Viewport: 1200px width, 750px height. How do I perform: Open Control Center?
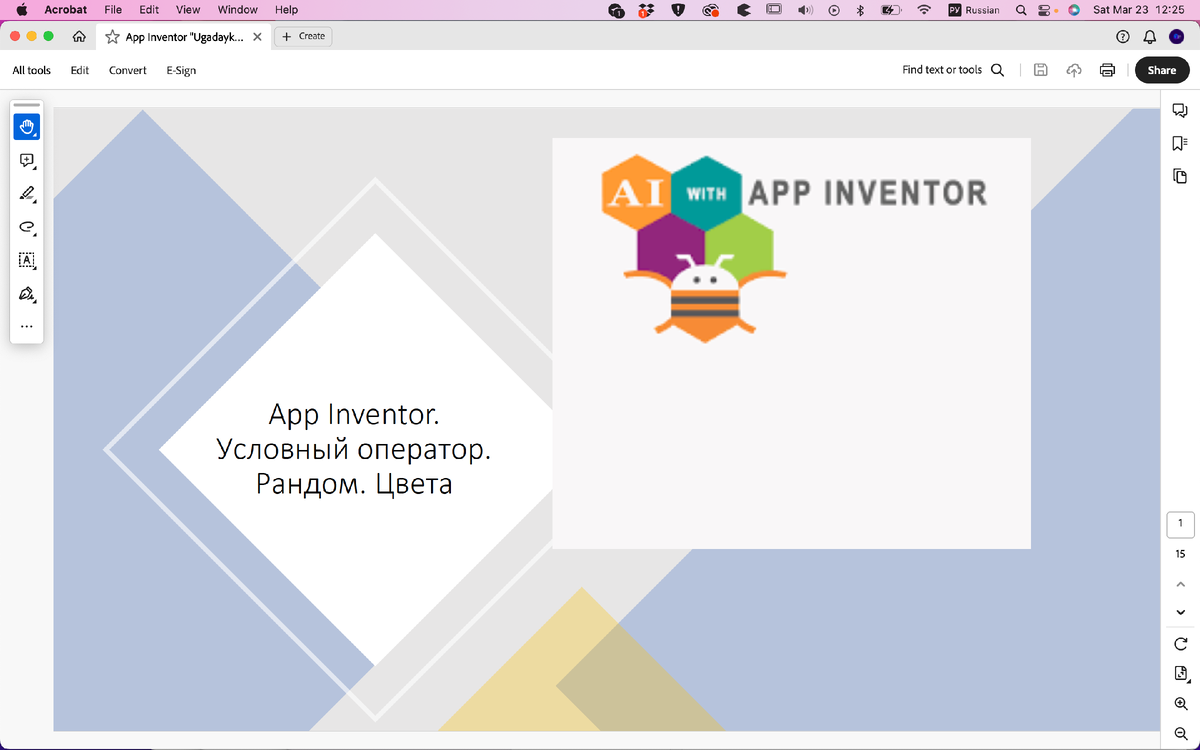pyautogui.click(x=1046, y=10)
